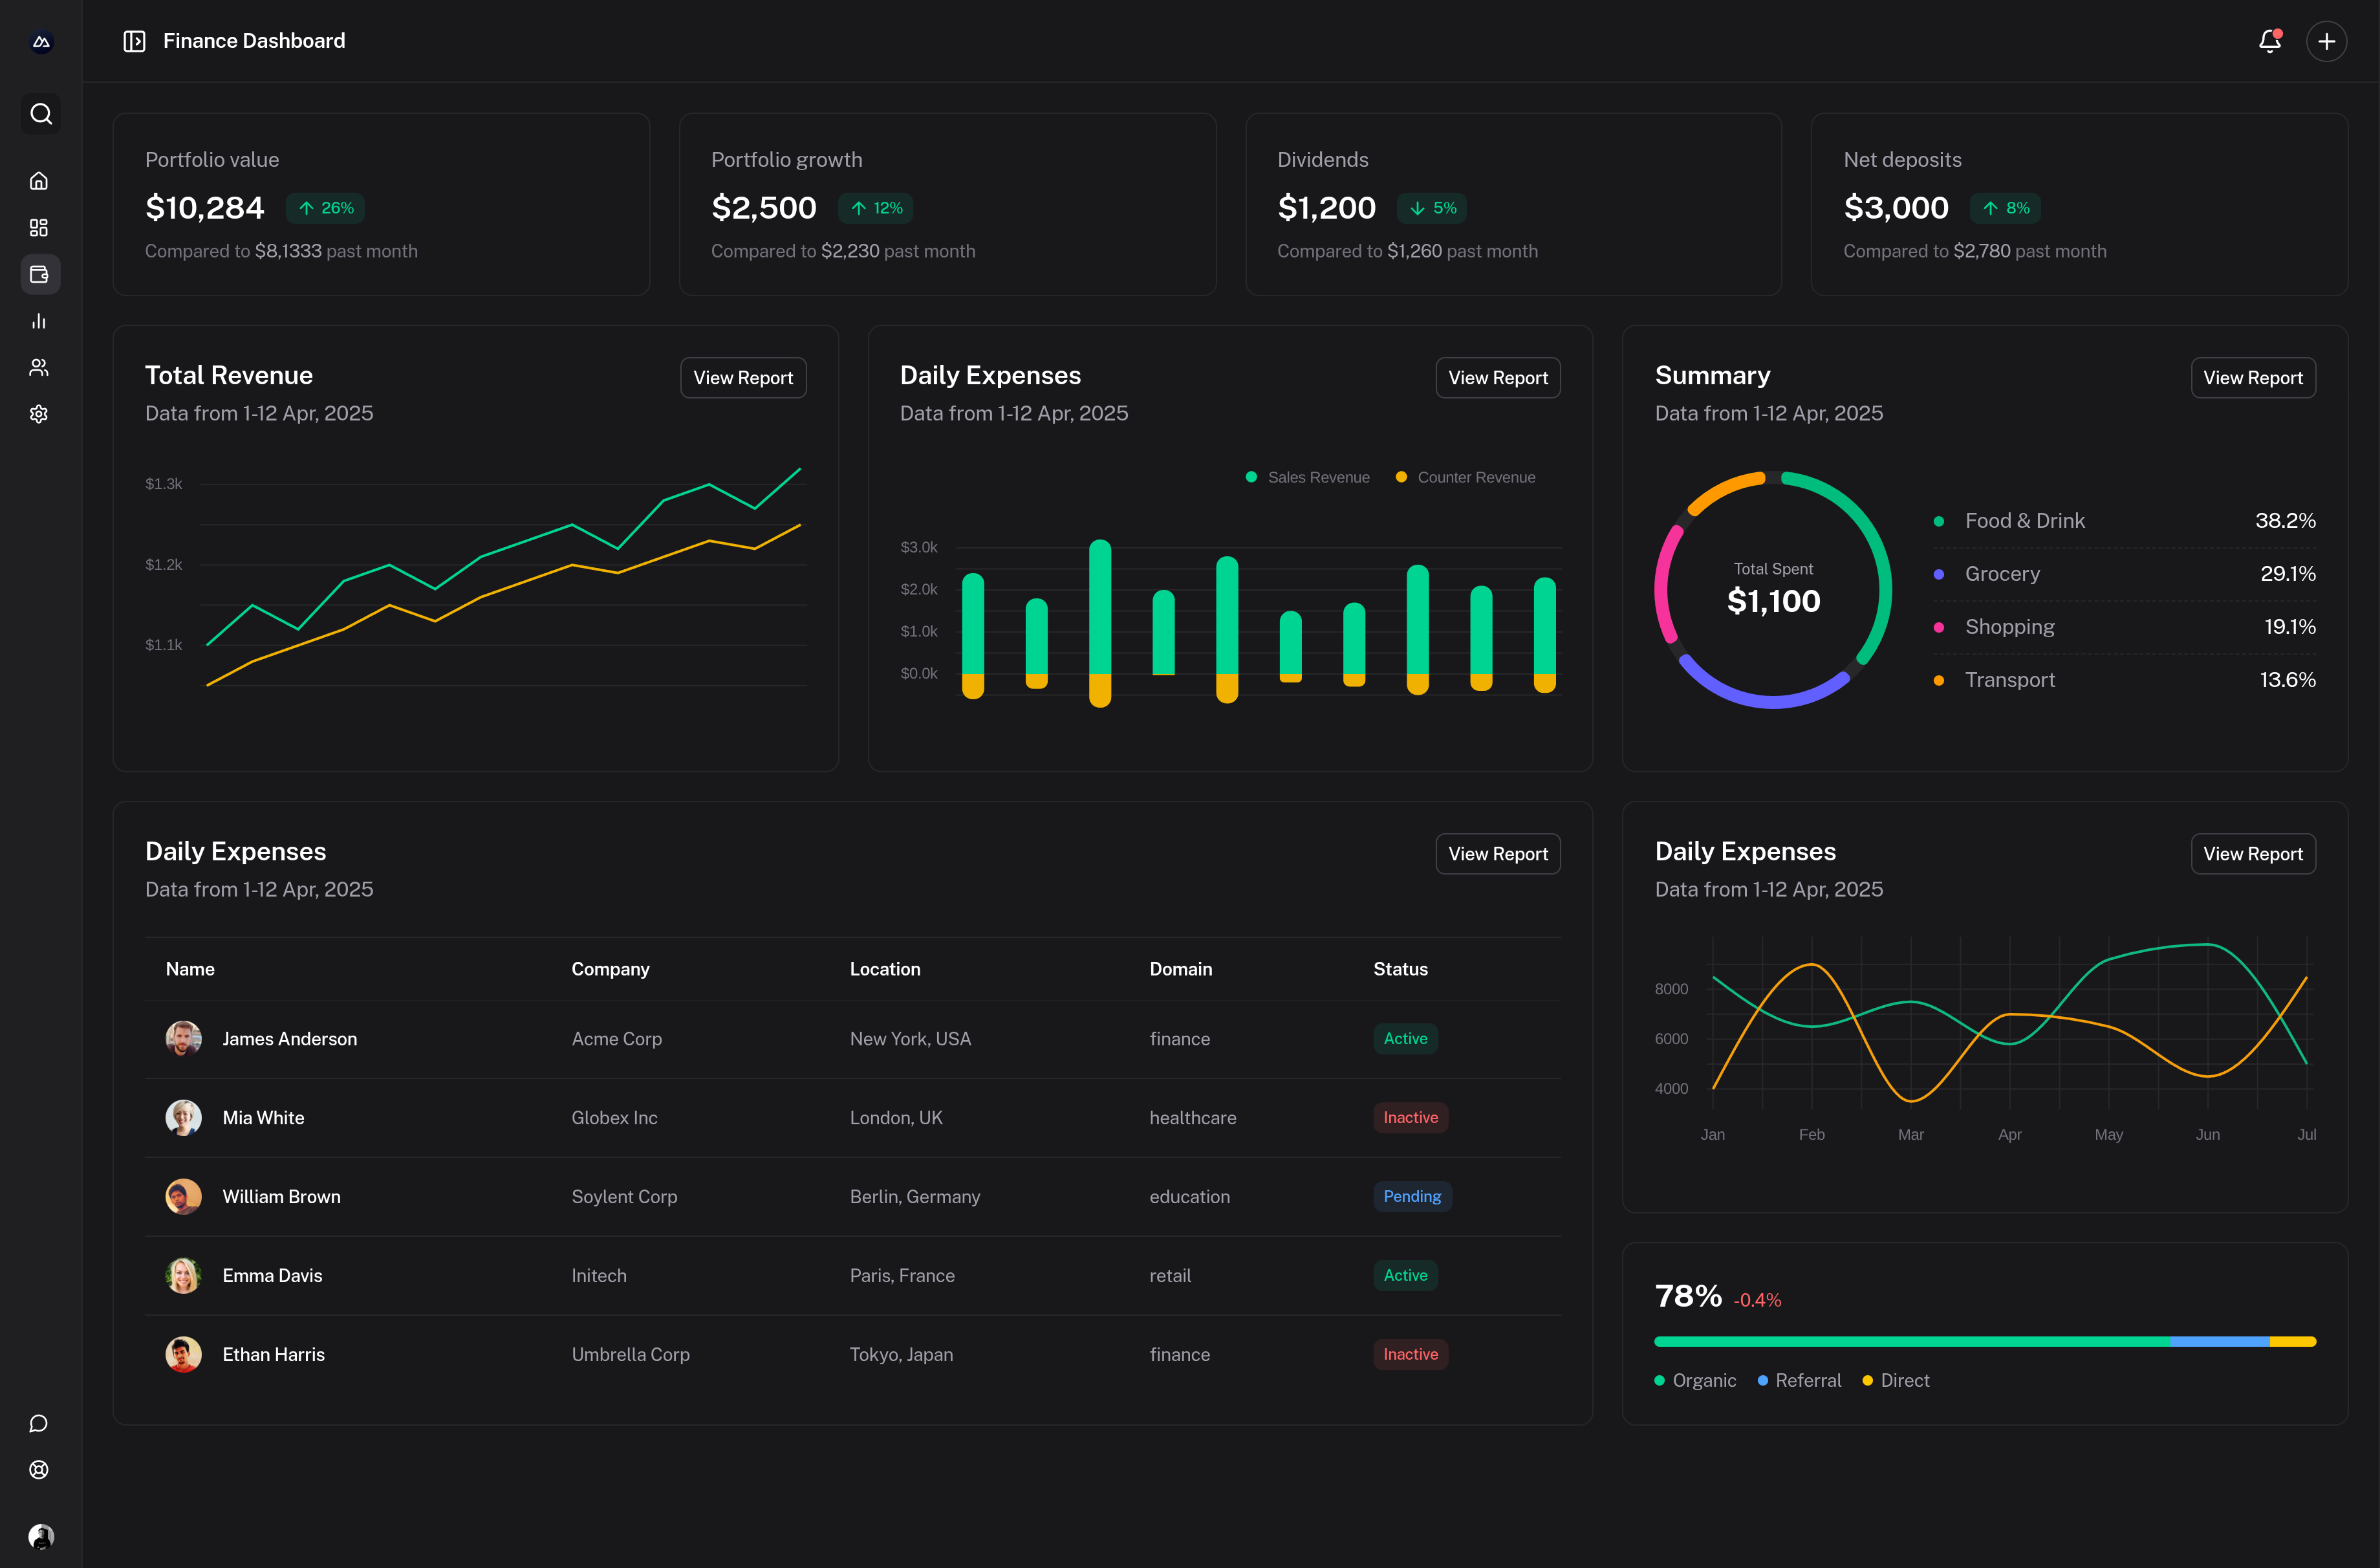Open the Home icon in sidebar
The height and width of the screenshot is (1568, 2380).
click(39, 181)
